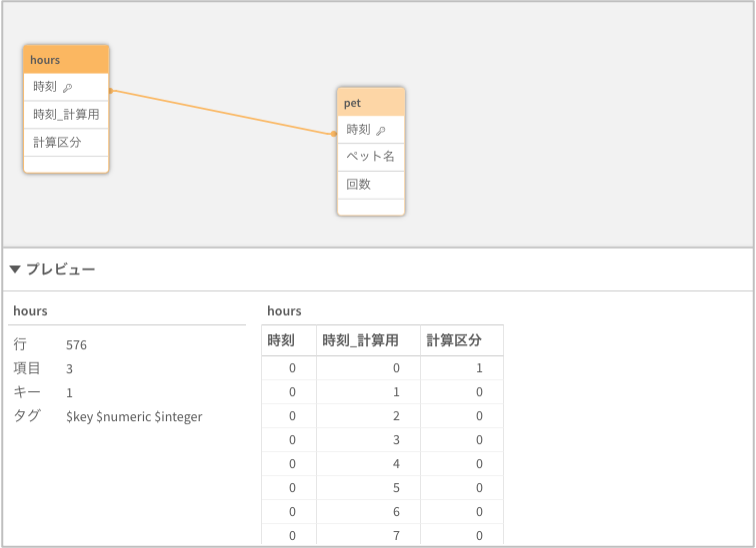Collapse the プレビュー panel with the triangle
This screenshot has width=756, height=548.
(15, 270)
